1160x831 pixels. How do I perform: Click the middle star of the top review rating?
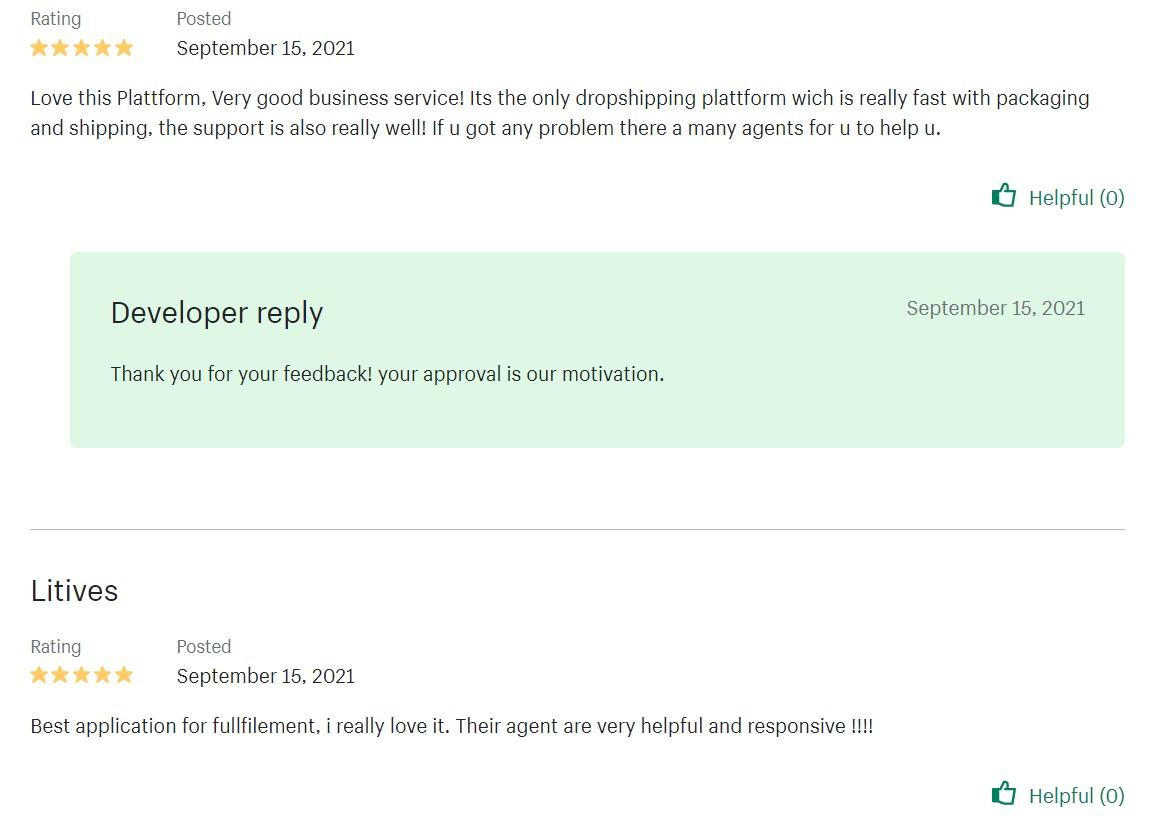[81, 48]
